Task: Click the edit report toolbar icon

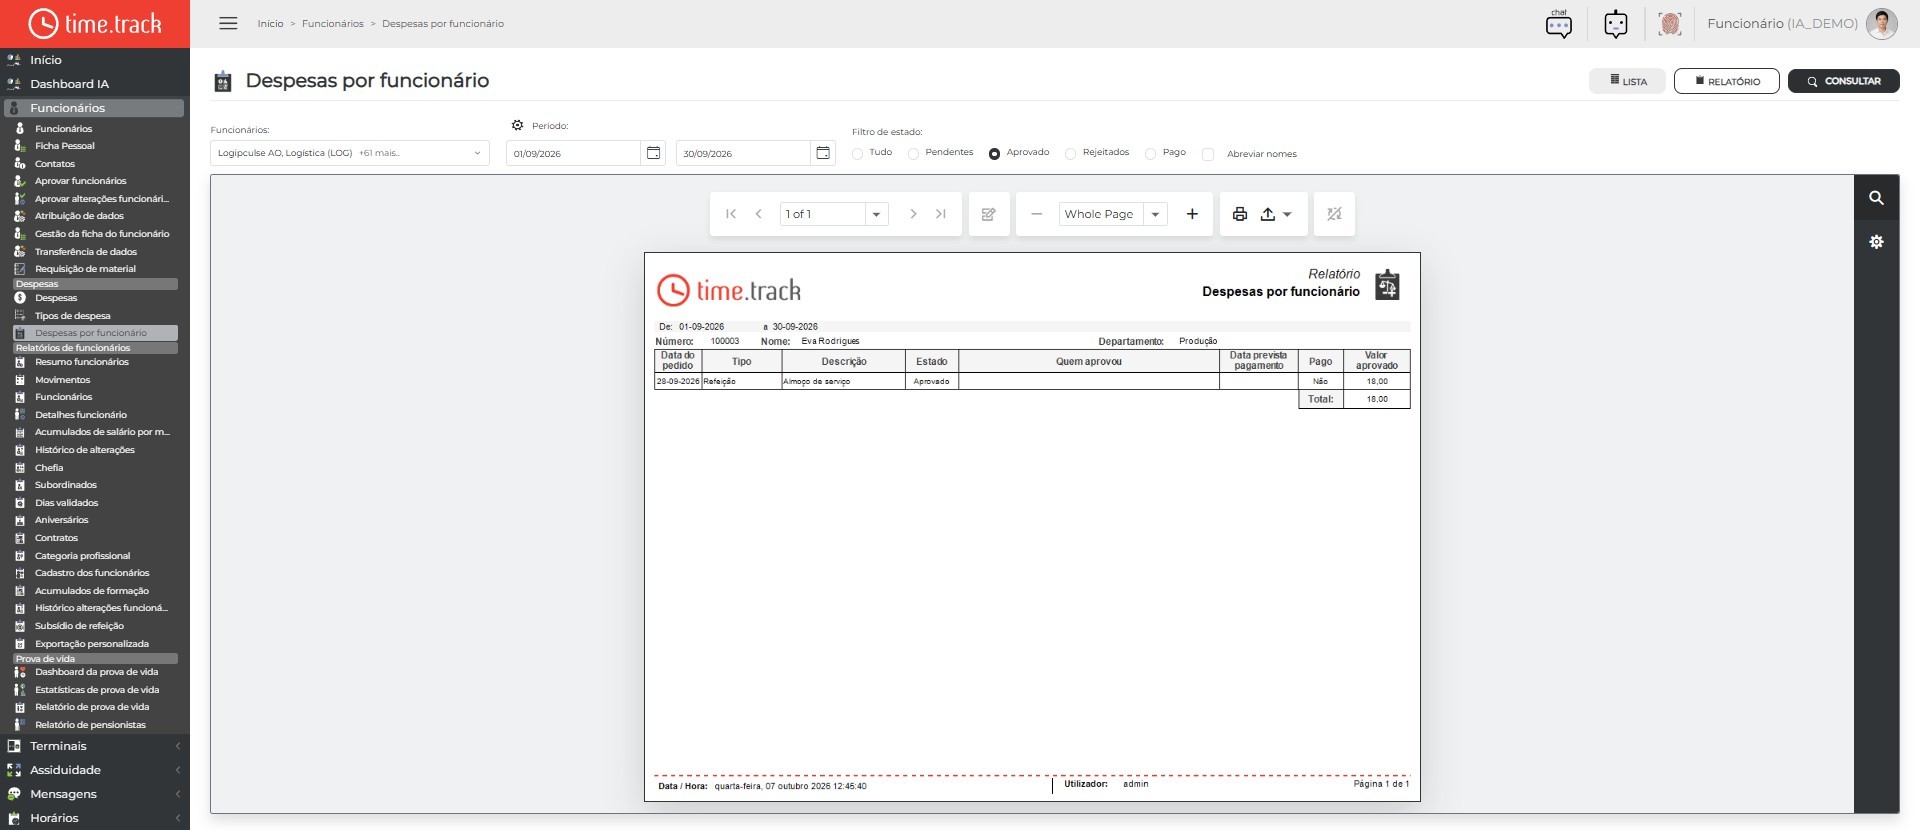Action: [989, 214]
